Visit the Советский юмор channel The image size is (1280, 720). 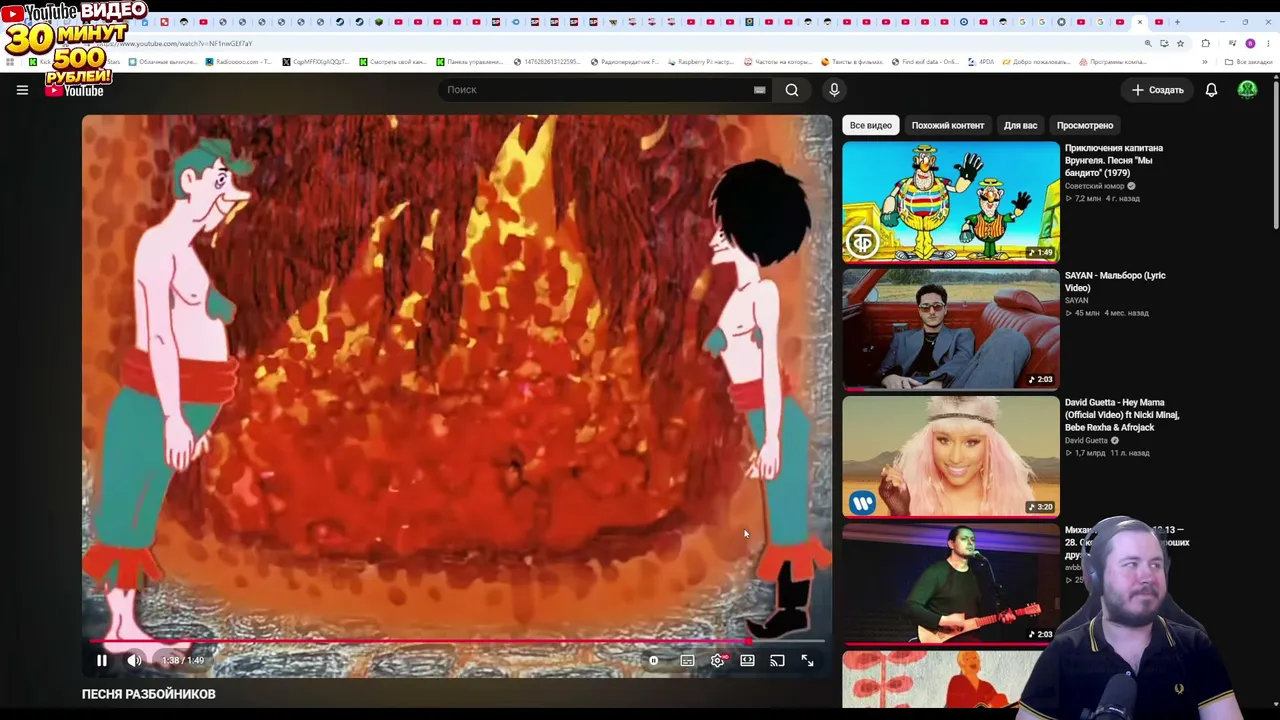pos(1095,186)
